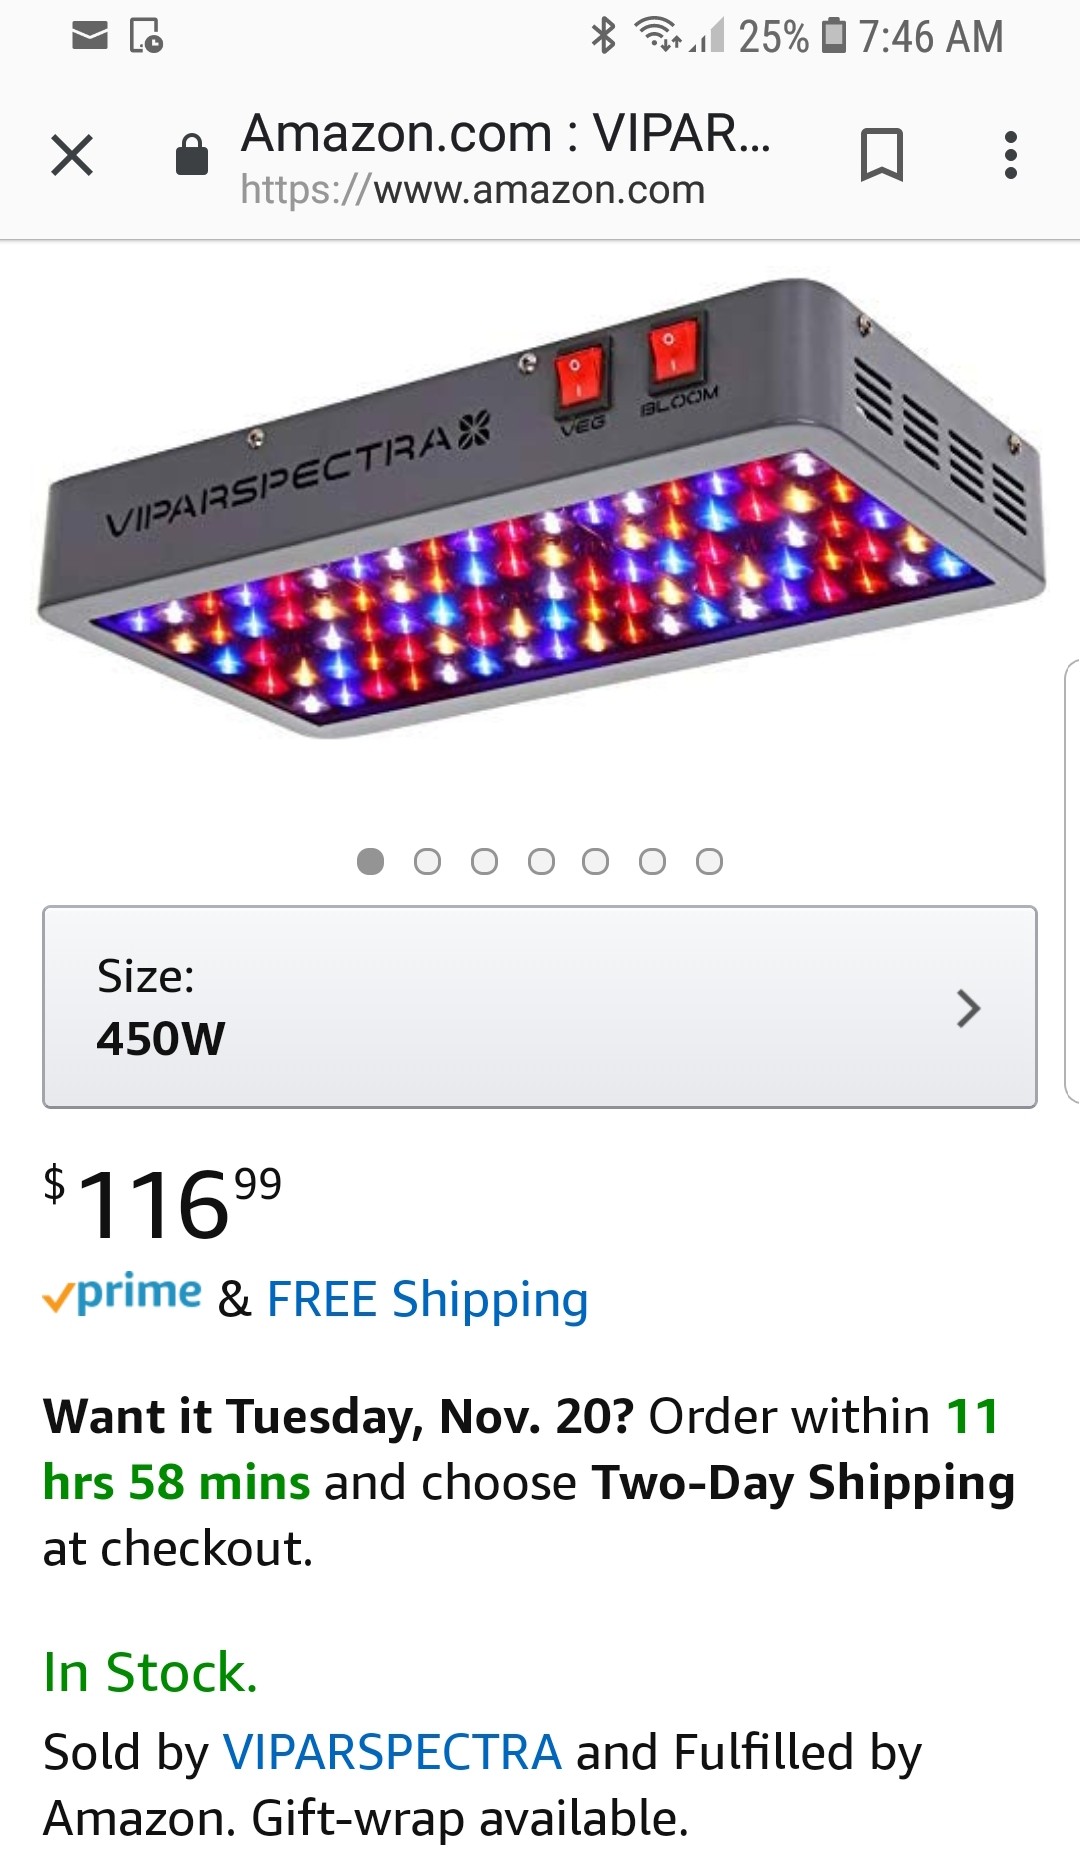Switch to the second image dot

(x=427, y=861)
